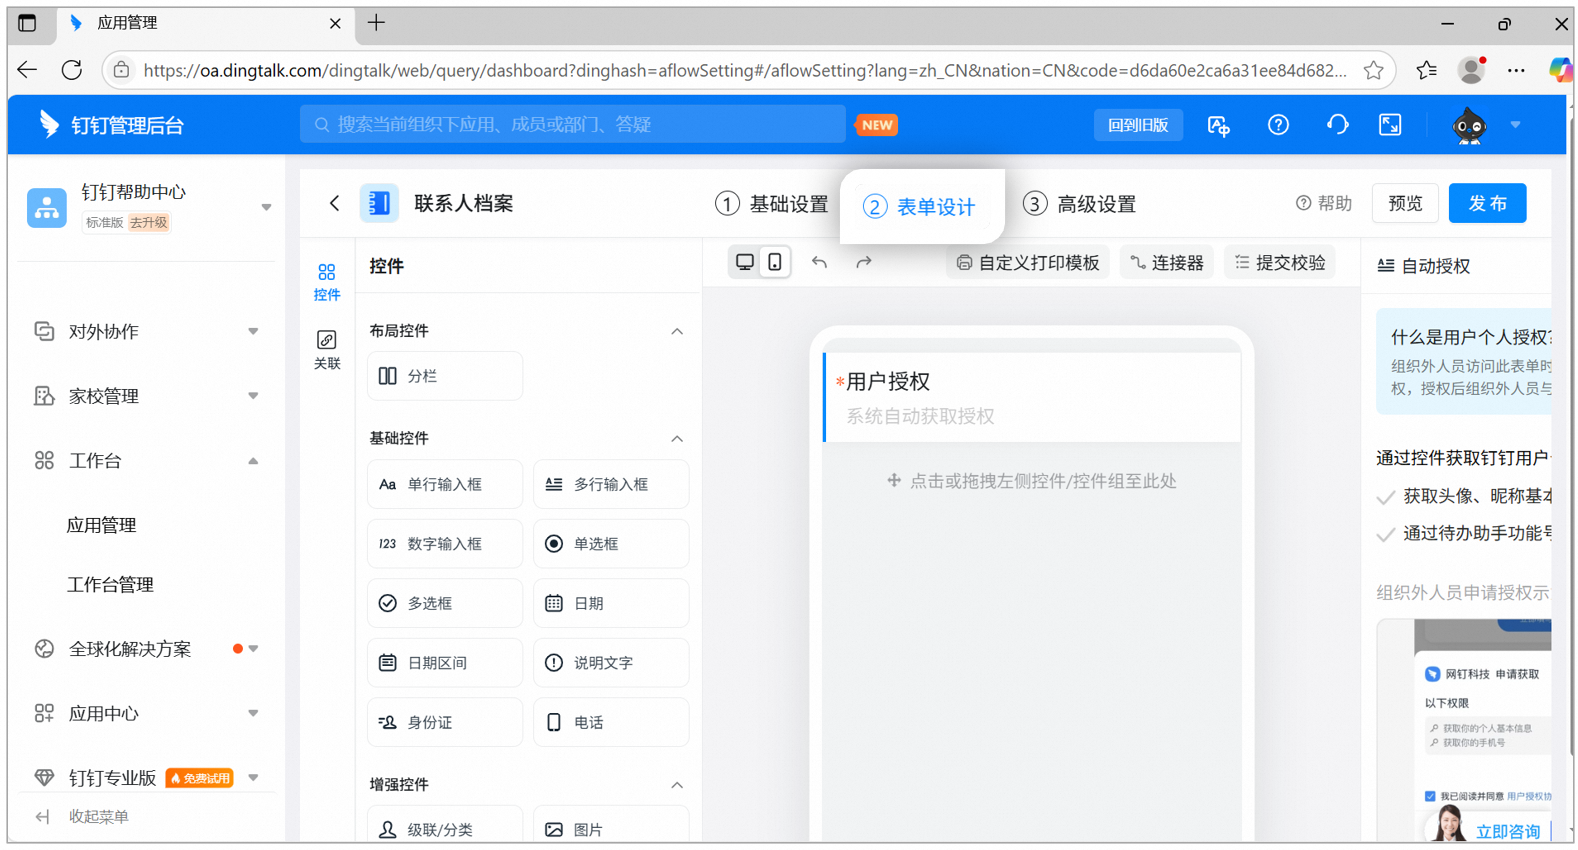Image resolution: width=1578 pixels, height=850 pixels.
Task: Open 提交校验 settings
Action: [x=1280, y=263]
